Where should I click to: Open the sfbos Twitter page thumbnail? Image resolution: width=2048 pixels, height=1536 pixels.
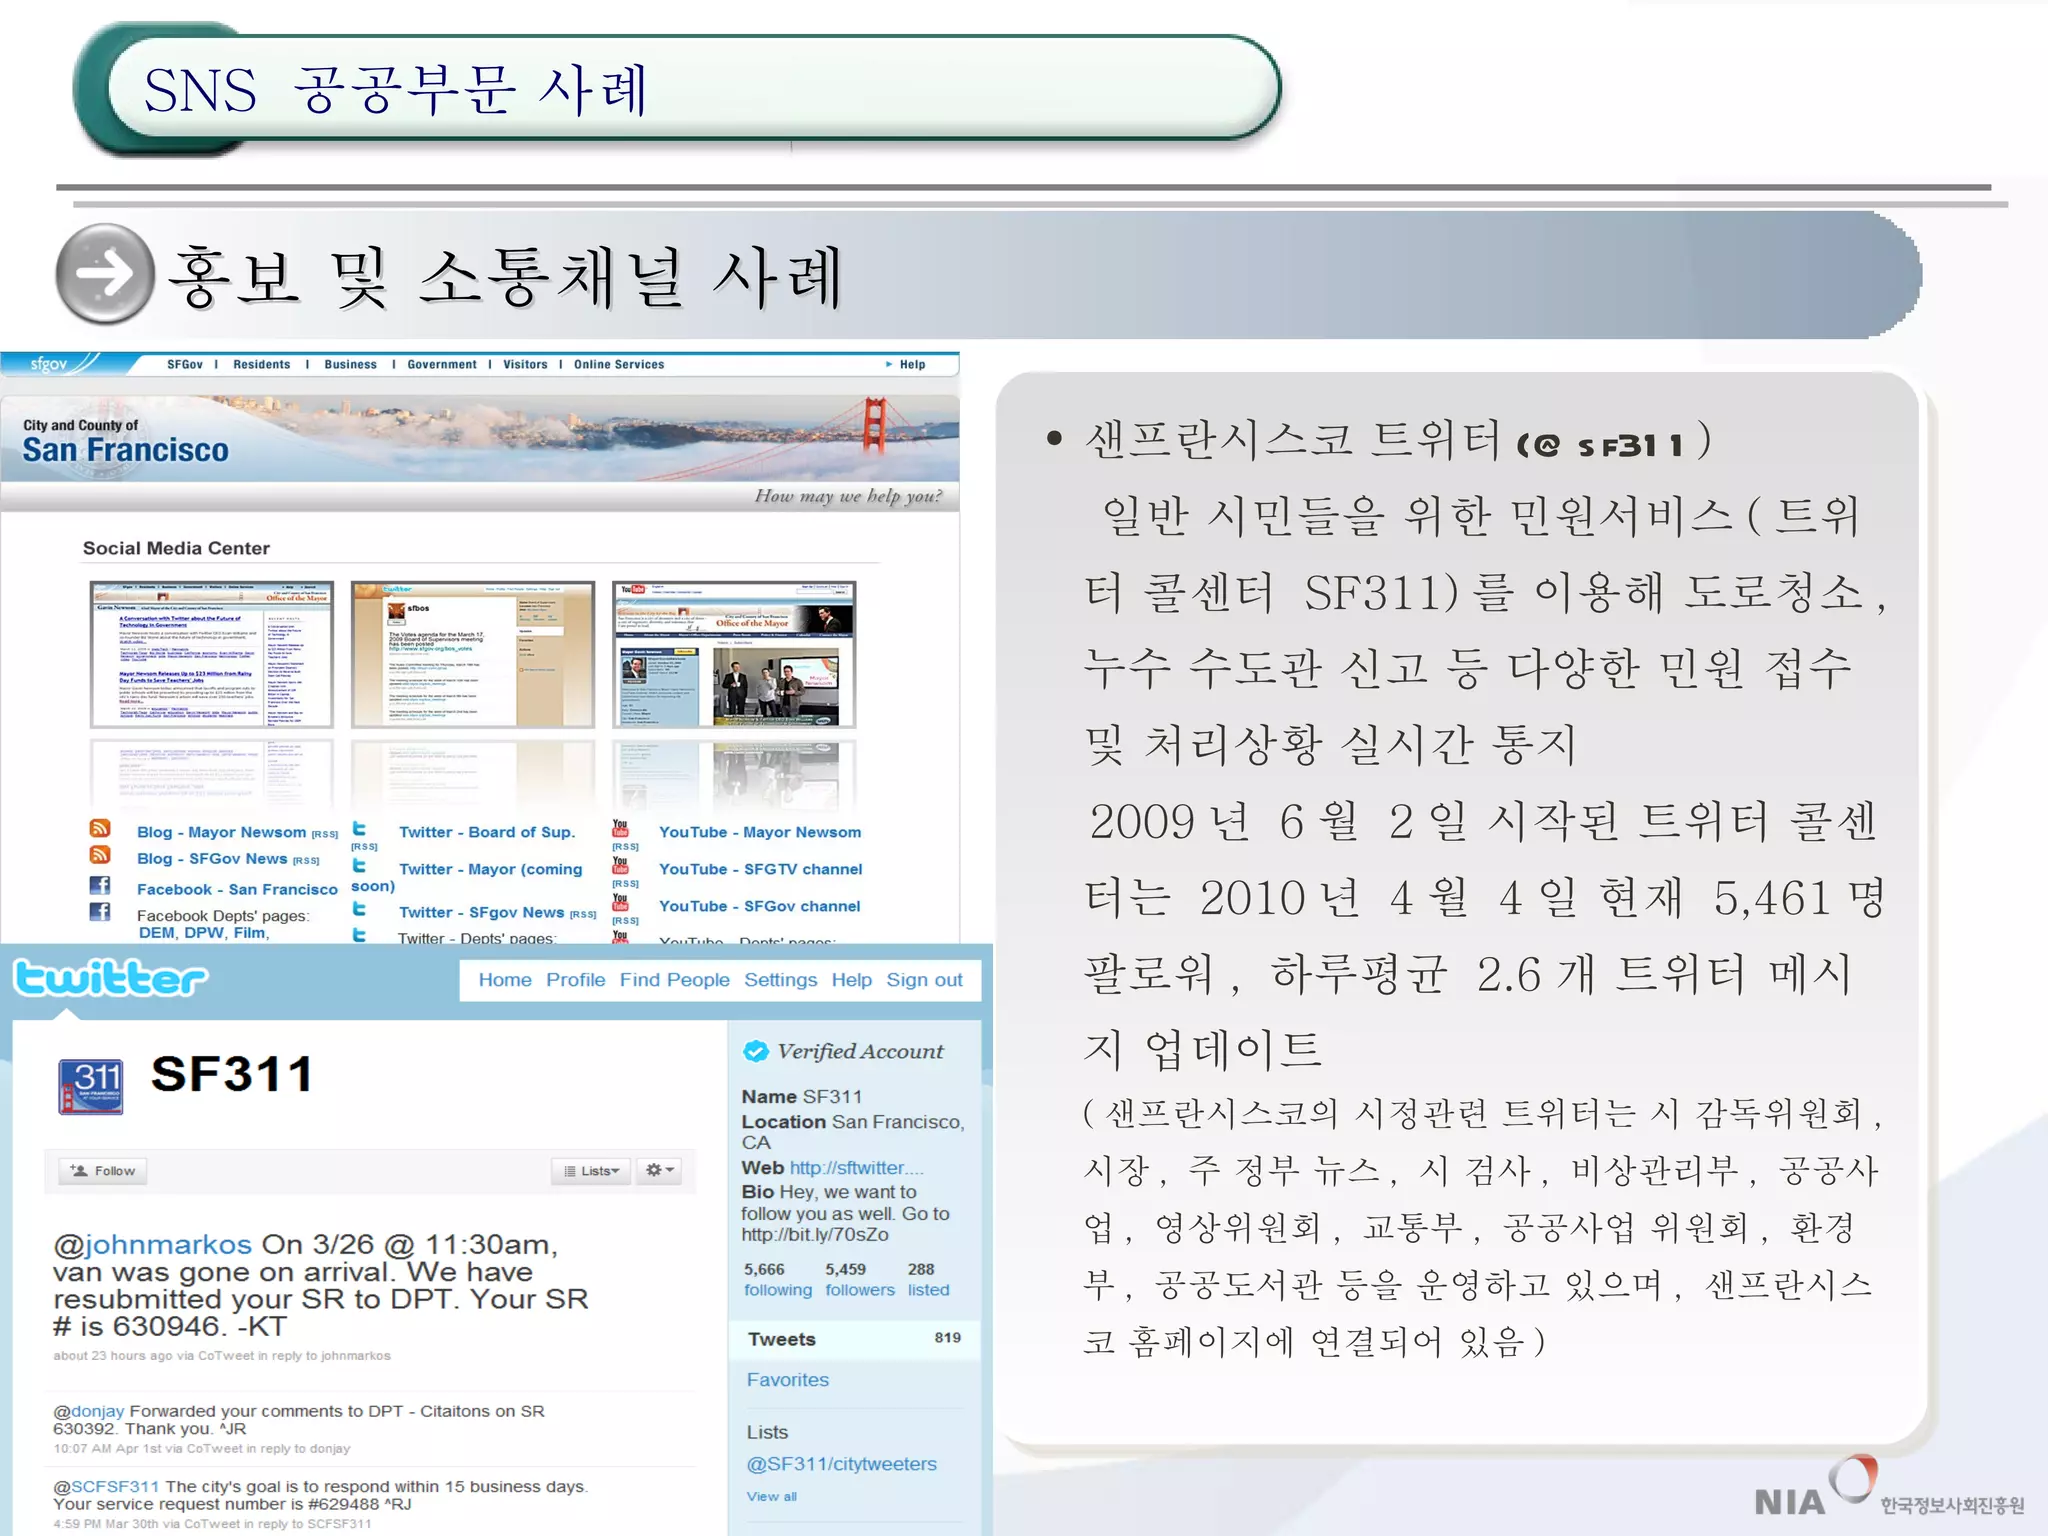(473, 654)
